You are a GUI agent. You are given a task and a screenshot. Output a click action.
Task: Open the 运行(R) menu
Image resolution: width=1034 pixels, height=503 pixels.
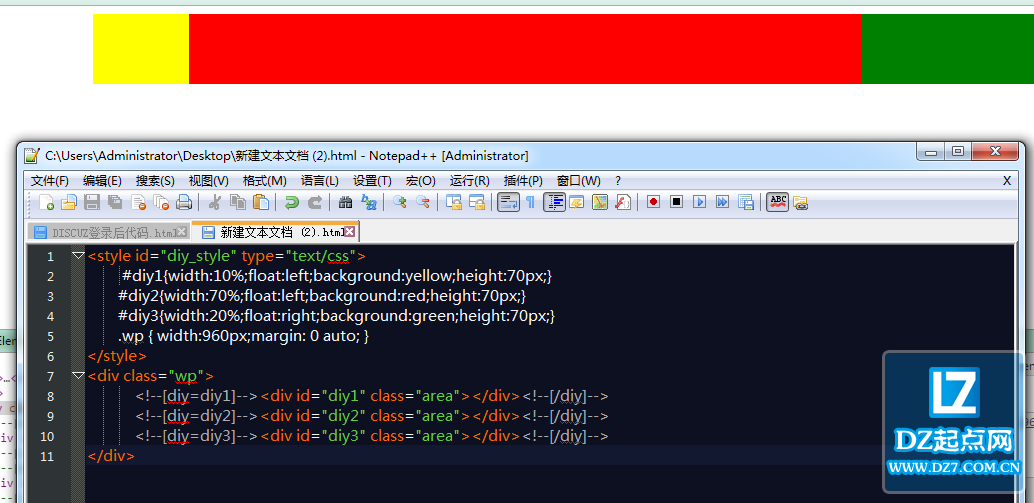[x=470, y=181]
